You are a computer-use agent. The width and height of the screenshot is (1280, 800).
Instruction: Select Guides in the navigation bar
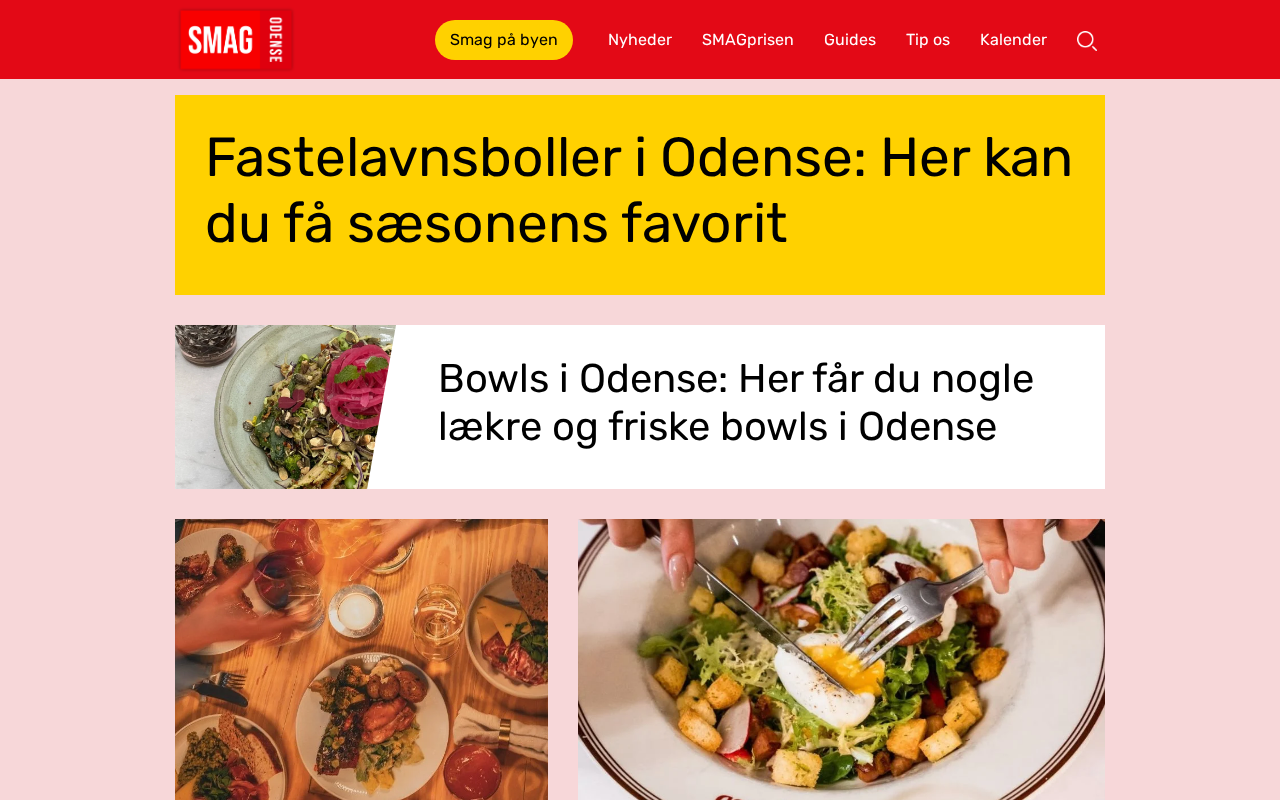click(850, 40)
